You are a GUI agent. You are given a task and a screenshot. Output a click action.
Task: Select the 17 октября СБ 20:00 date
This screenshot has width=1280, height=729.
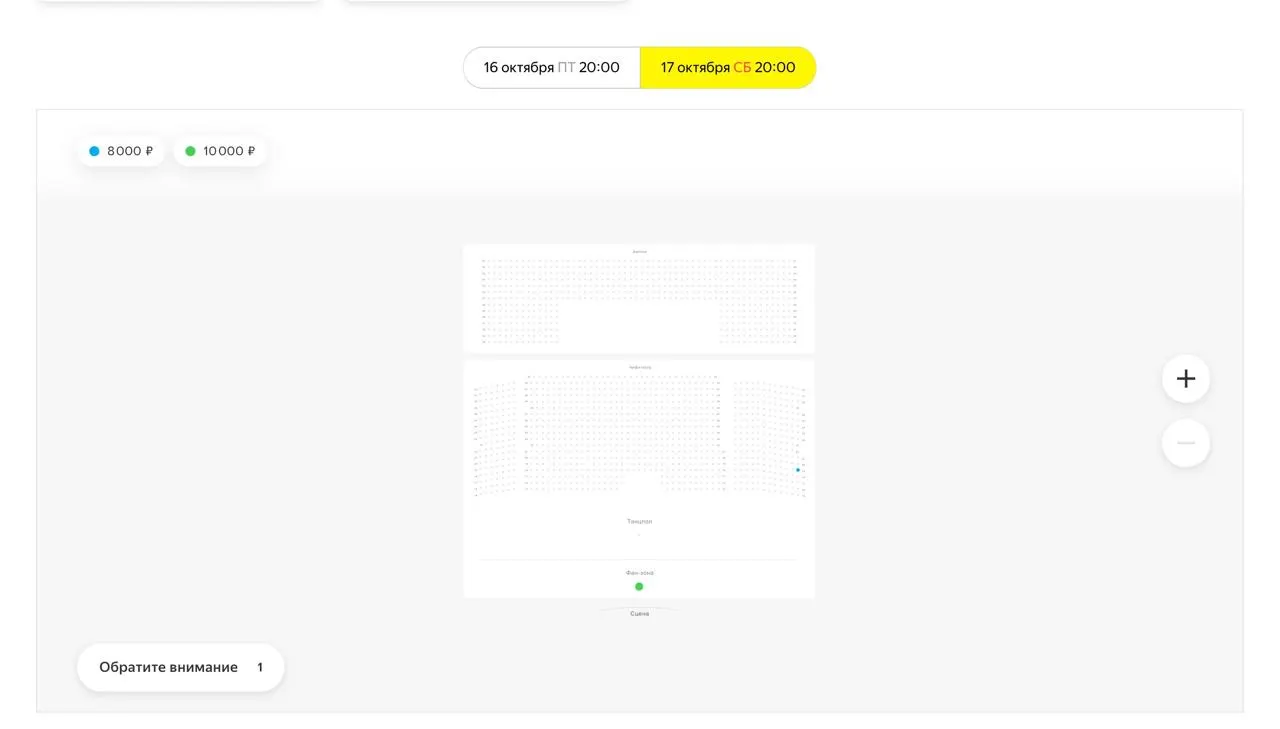pyautogui.click(x=728, y=68)
